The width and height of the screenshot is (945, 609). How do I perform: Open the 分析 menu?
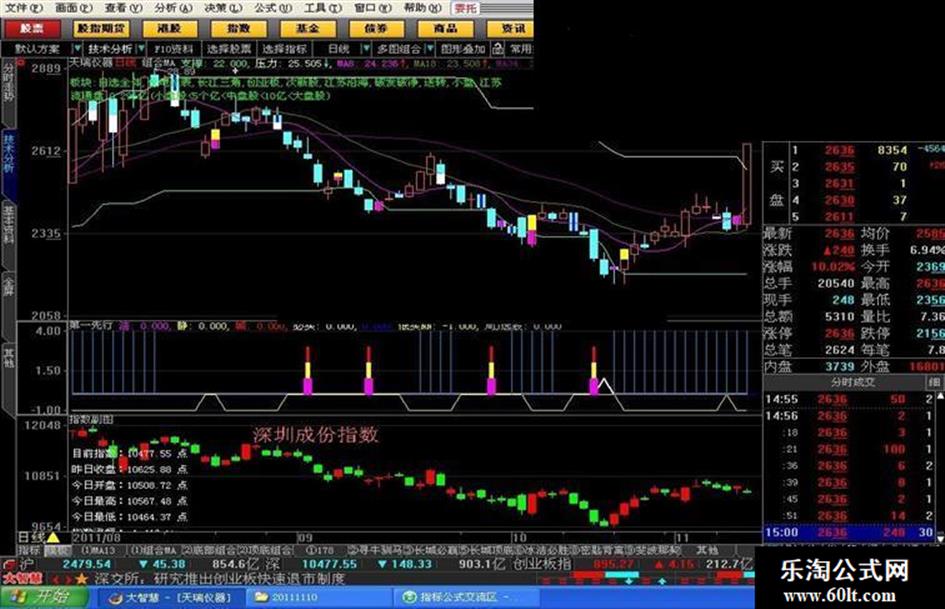tap(173, 8)
